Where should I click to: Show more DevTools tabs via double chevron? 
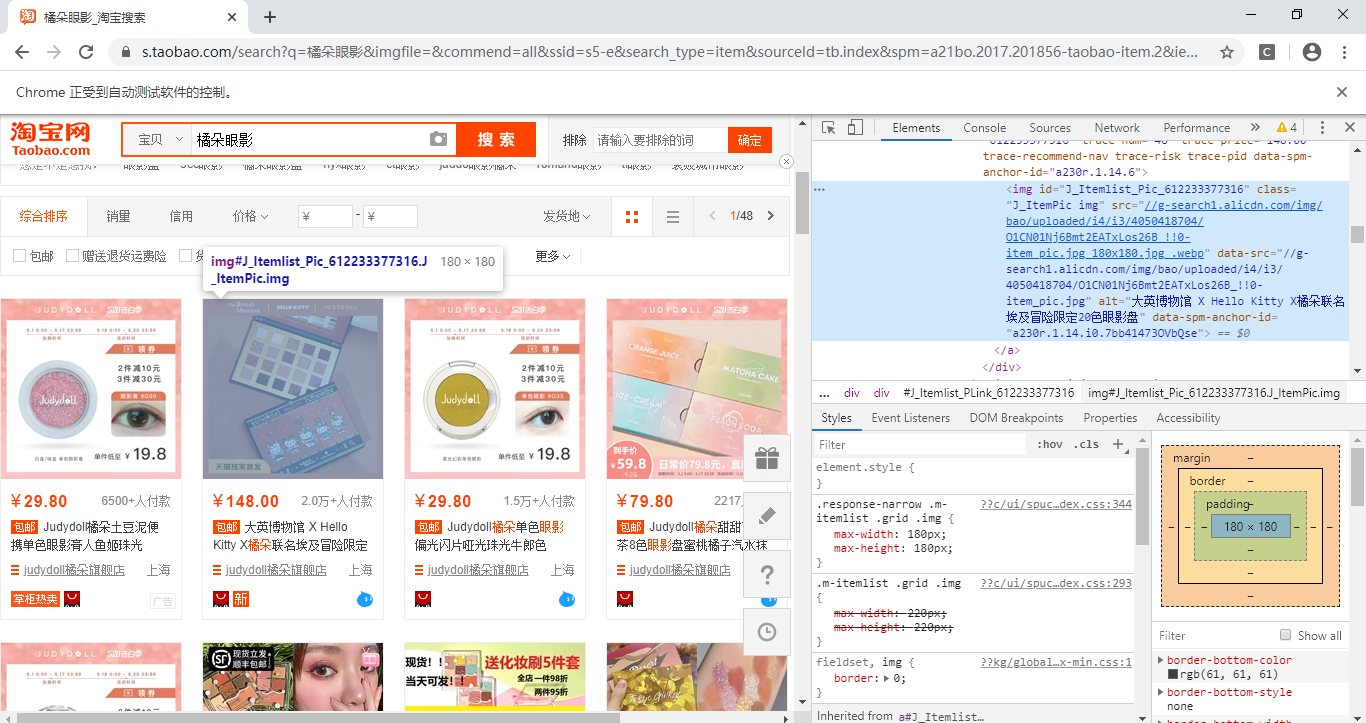(x=1255, y=128)
